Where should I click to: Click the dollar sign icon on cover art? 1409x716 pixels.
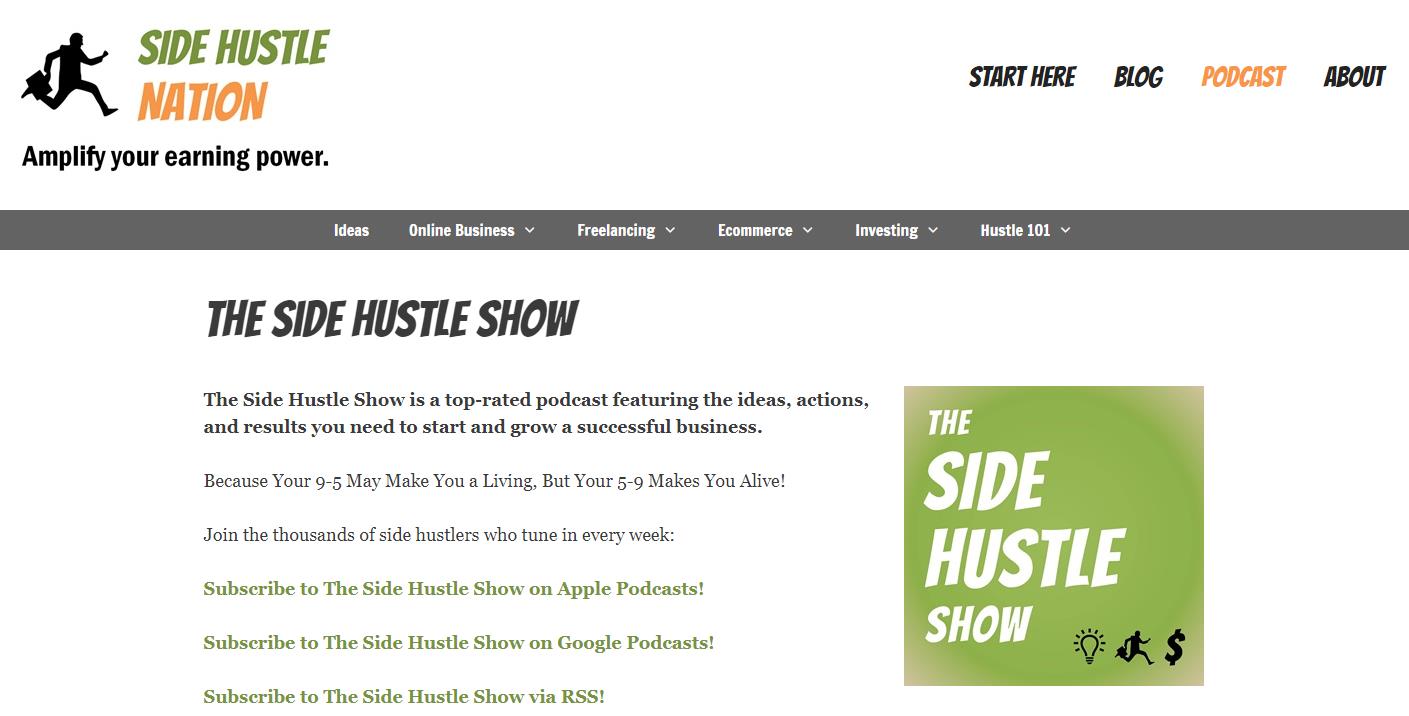(1175, 646)
